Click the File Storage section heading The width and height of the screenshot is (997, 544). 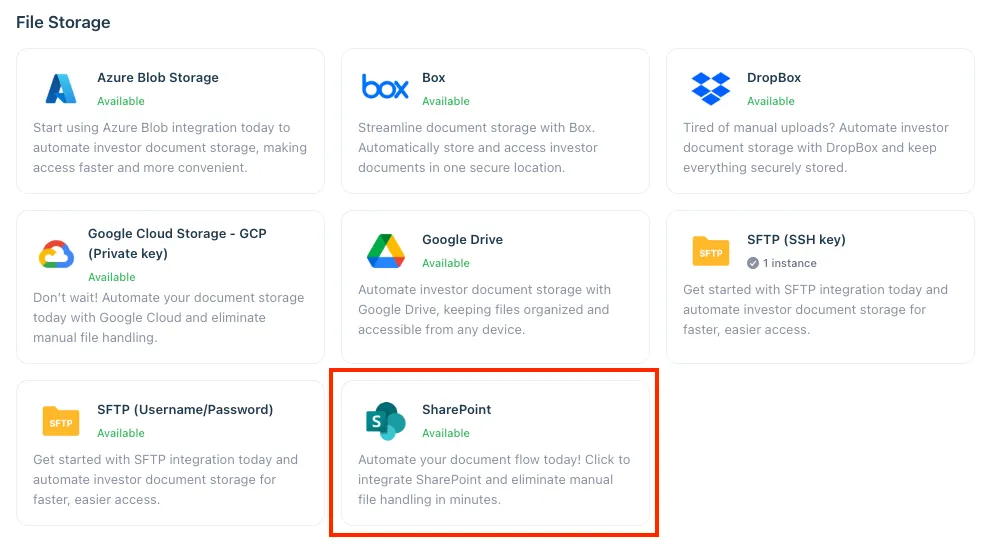tap(63, 22)
